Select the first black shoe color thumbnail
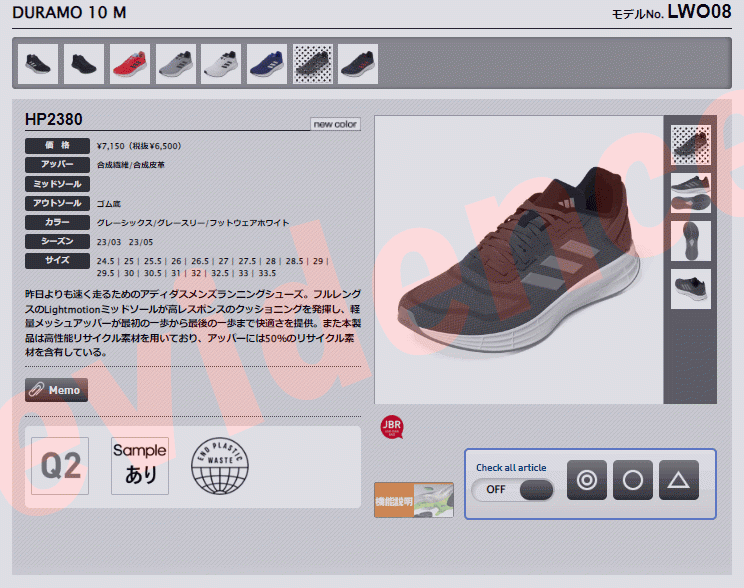 38,64
